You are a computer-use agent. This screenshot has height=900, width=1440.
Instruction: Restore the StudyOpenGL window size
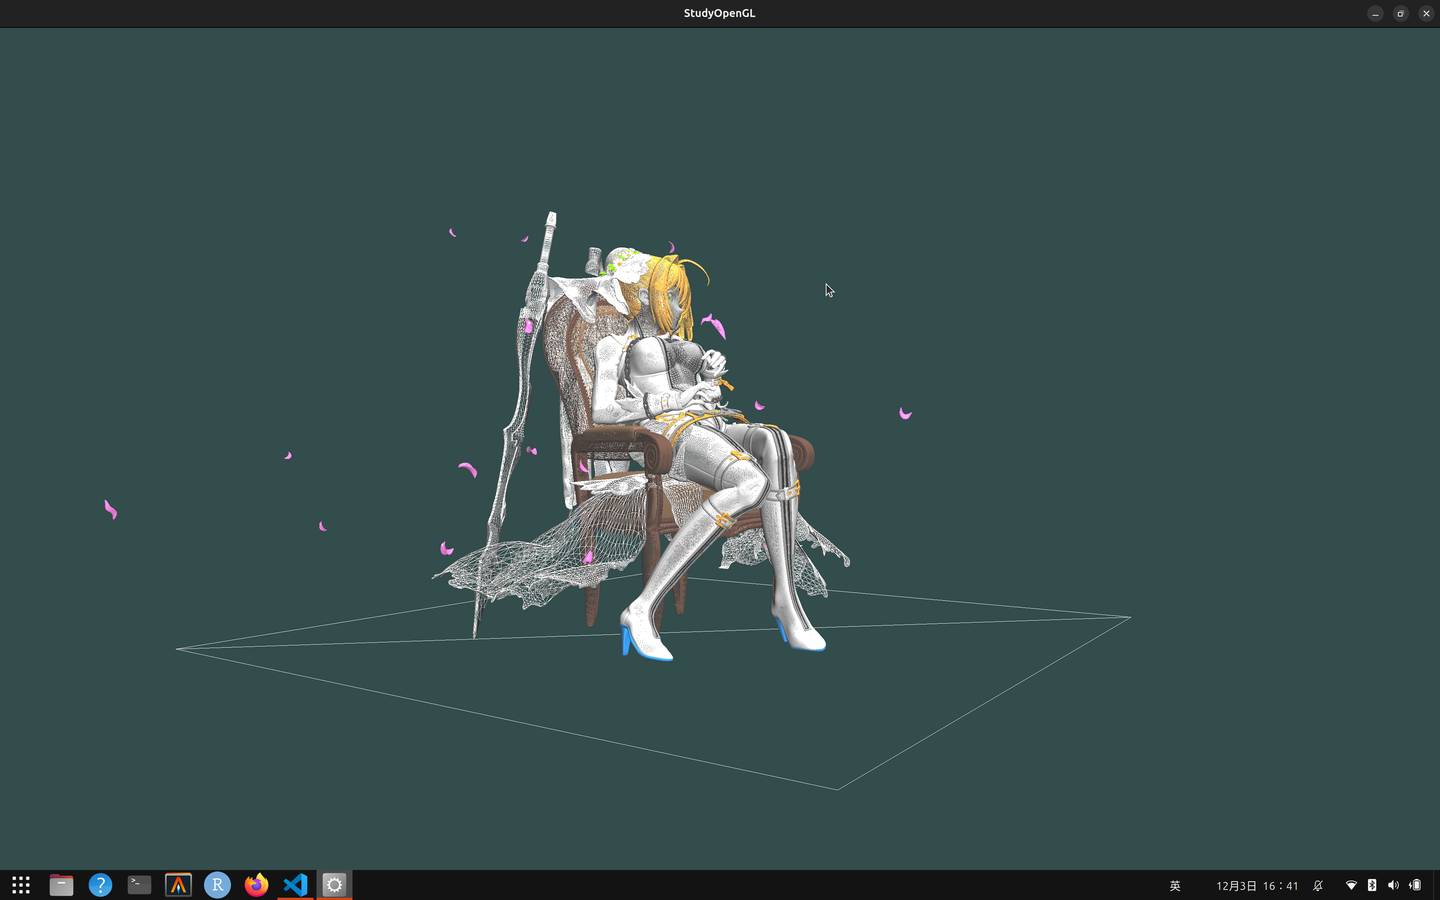(x=1400, y=13)
